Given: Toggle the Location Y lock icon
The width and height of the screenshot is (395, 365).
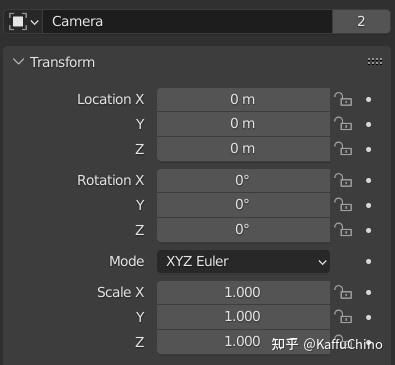Looking at the screenshot, I should point(343,124).
